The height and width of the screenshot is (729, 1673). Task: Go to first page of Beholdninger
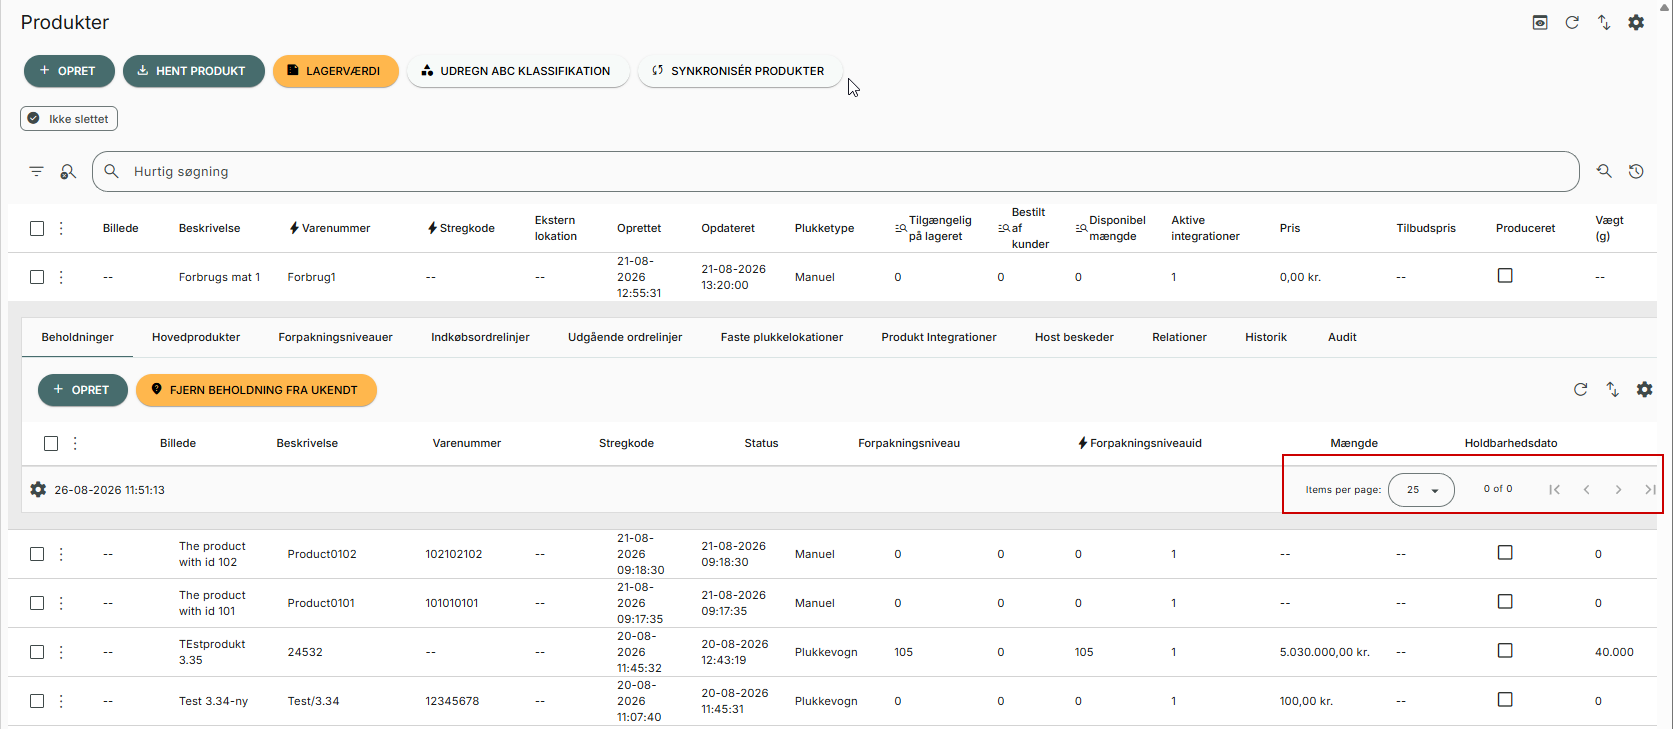pyautogui.click(x=1554, y=489)
